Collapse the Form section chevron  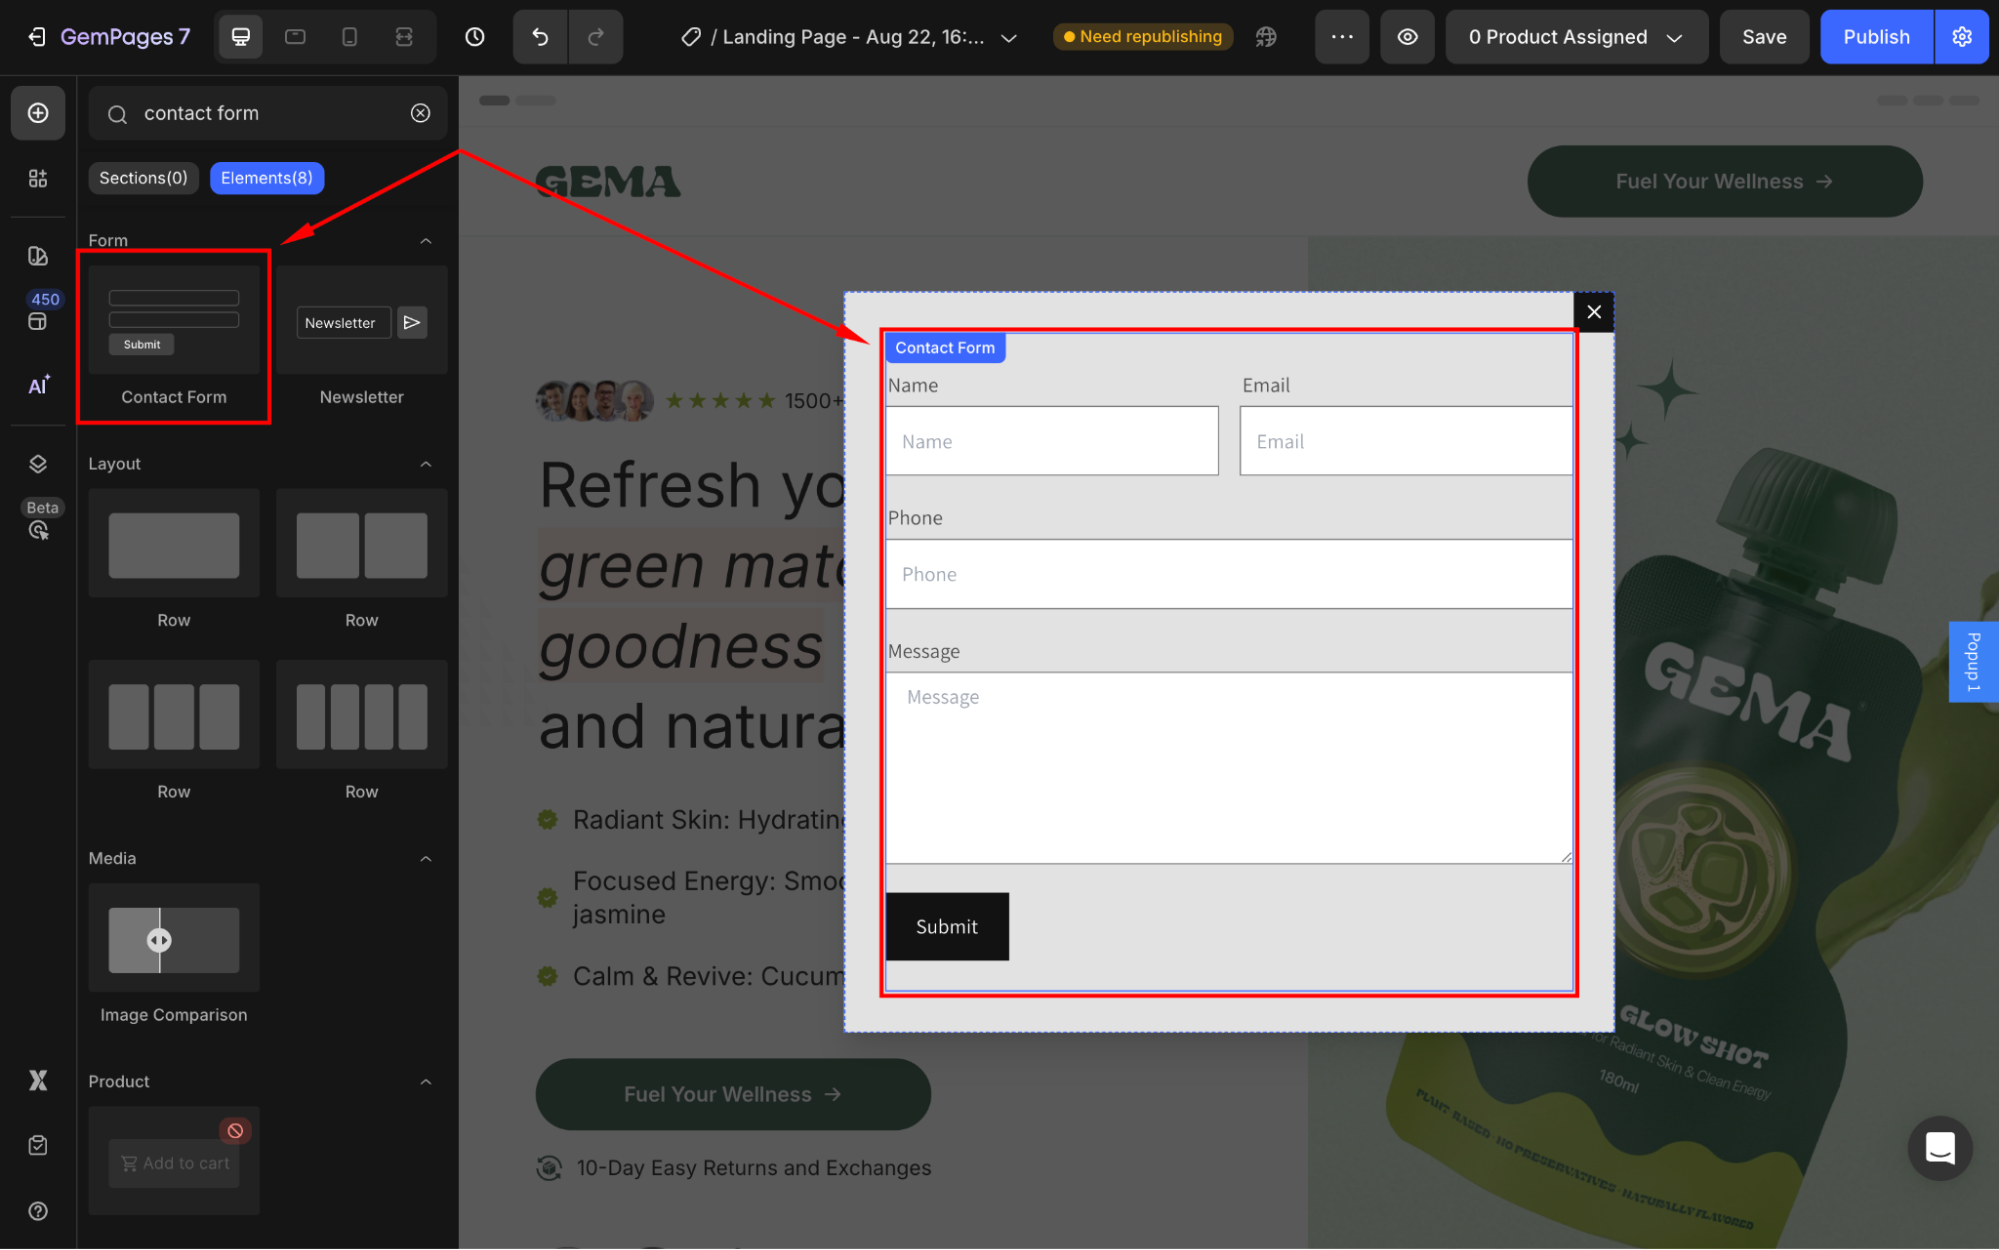click(x=426, y=241)
